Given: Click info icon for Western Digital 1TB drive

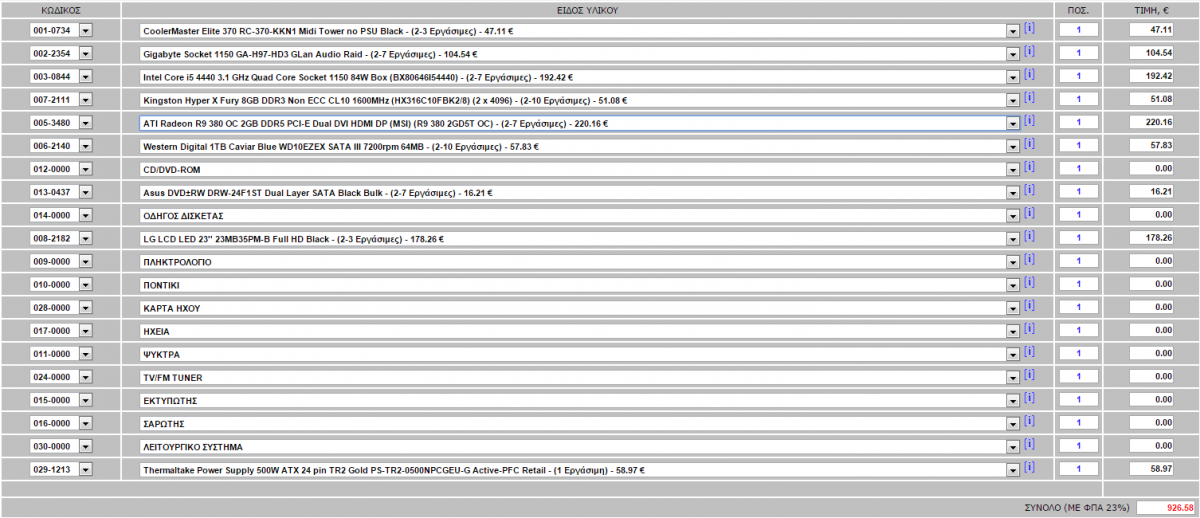Looking at the screenshot, I should (x=1029, y=144).
